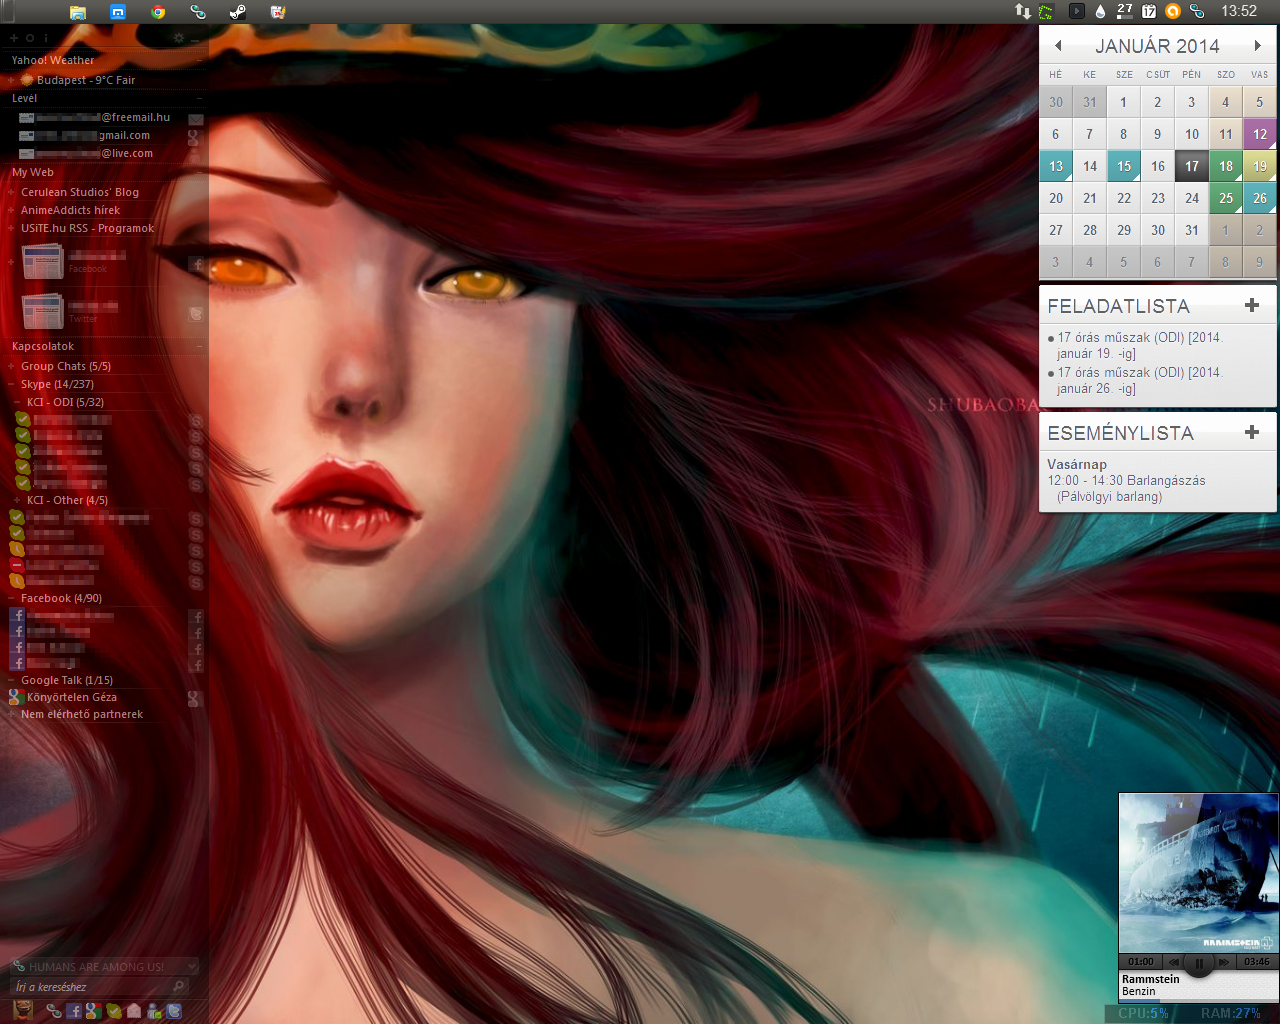Click the Facebook account icon in the bottom row
Screen dimensions: 1280x1024
coord(74,1011)
